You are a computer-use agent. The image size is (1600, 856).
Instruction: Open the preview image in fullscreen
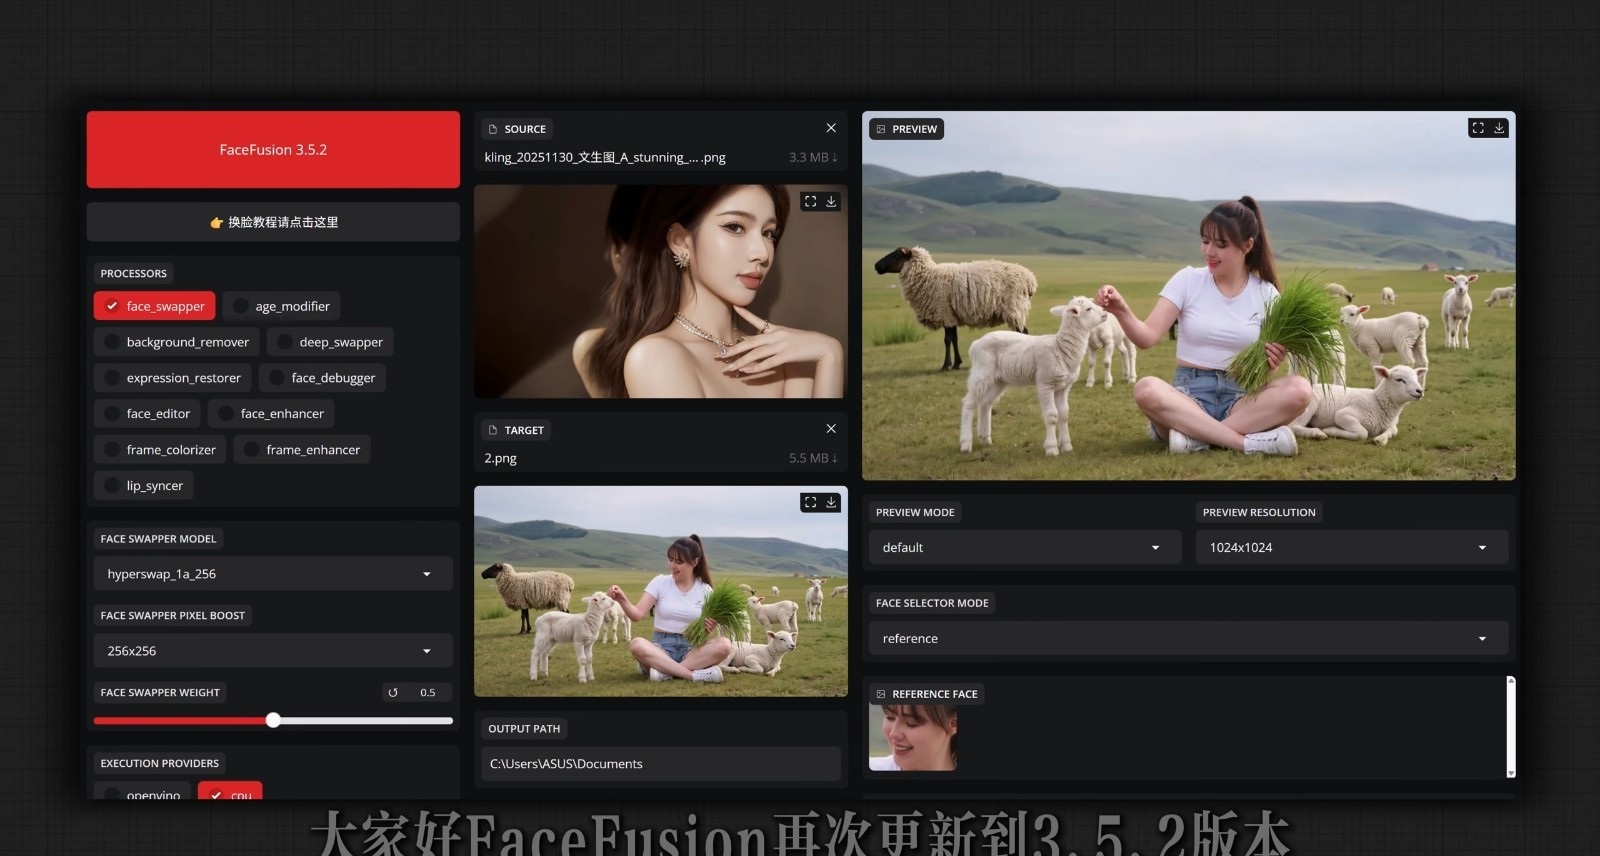coord(1478,128)
